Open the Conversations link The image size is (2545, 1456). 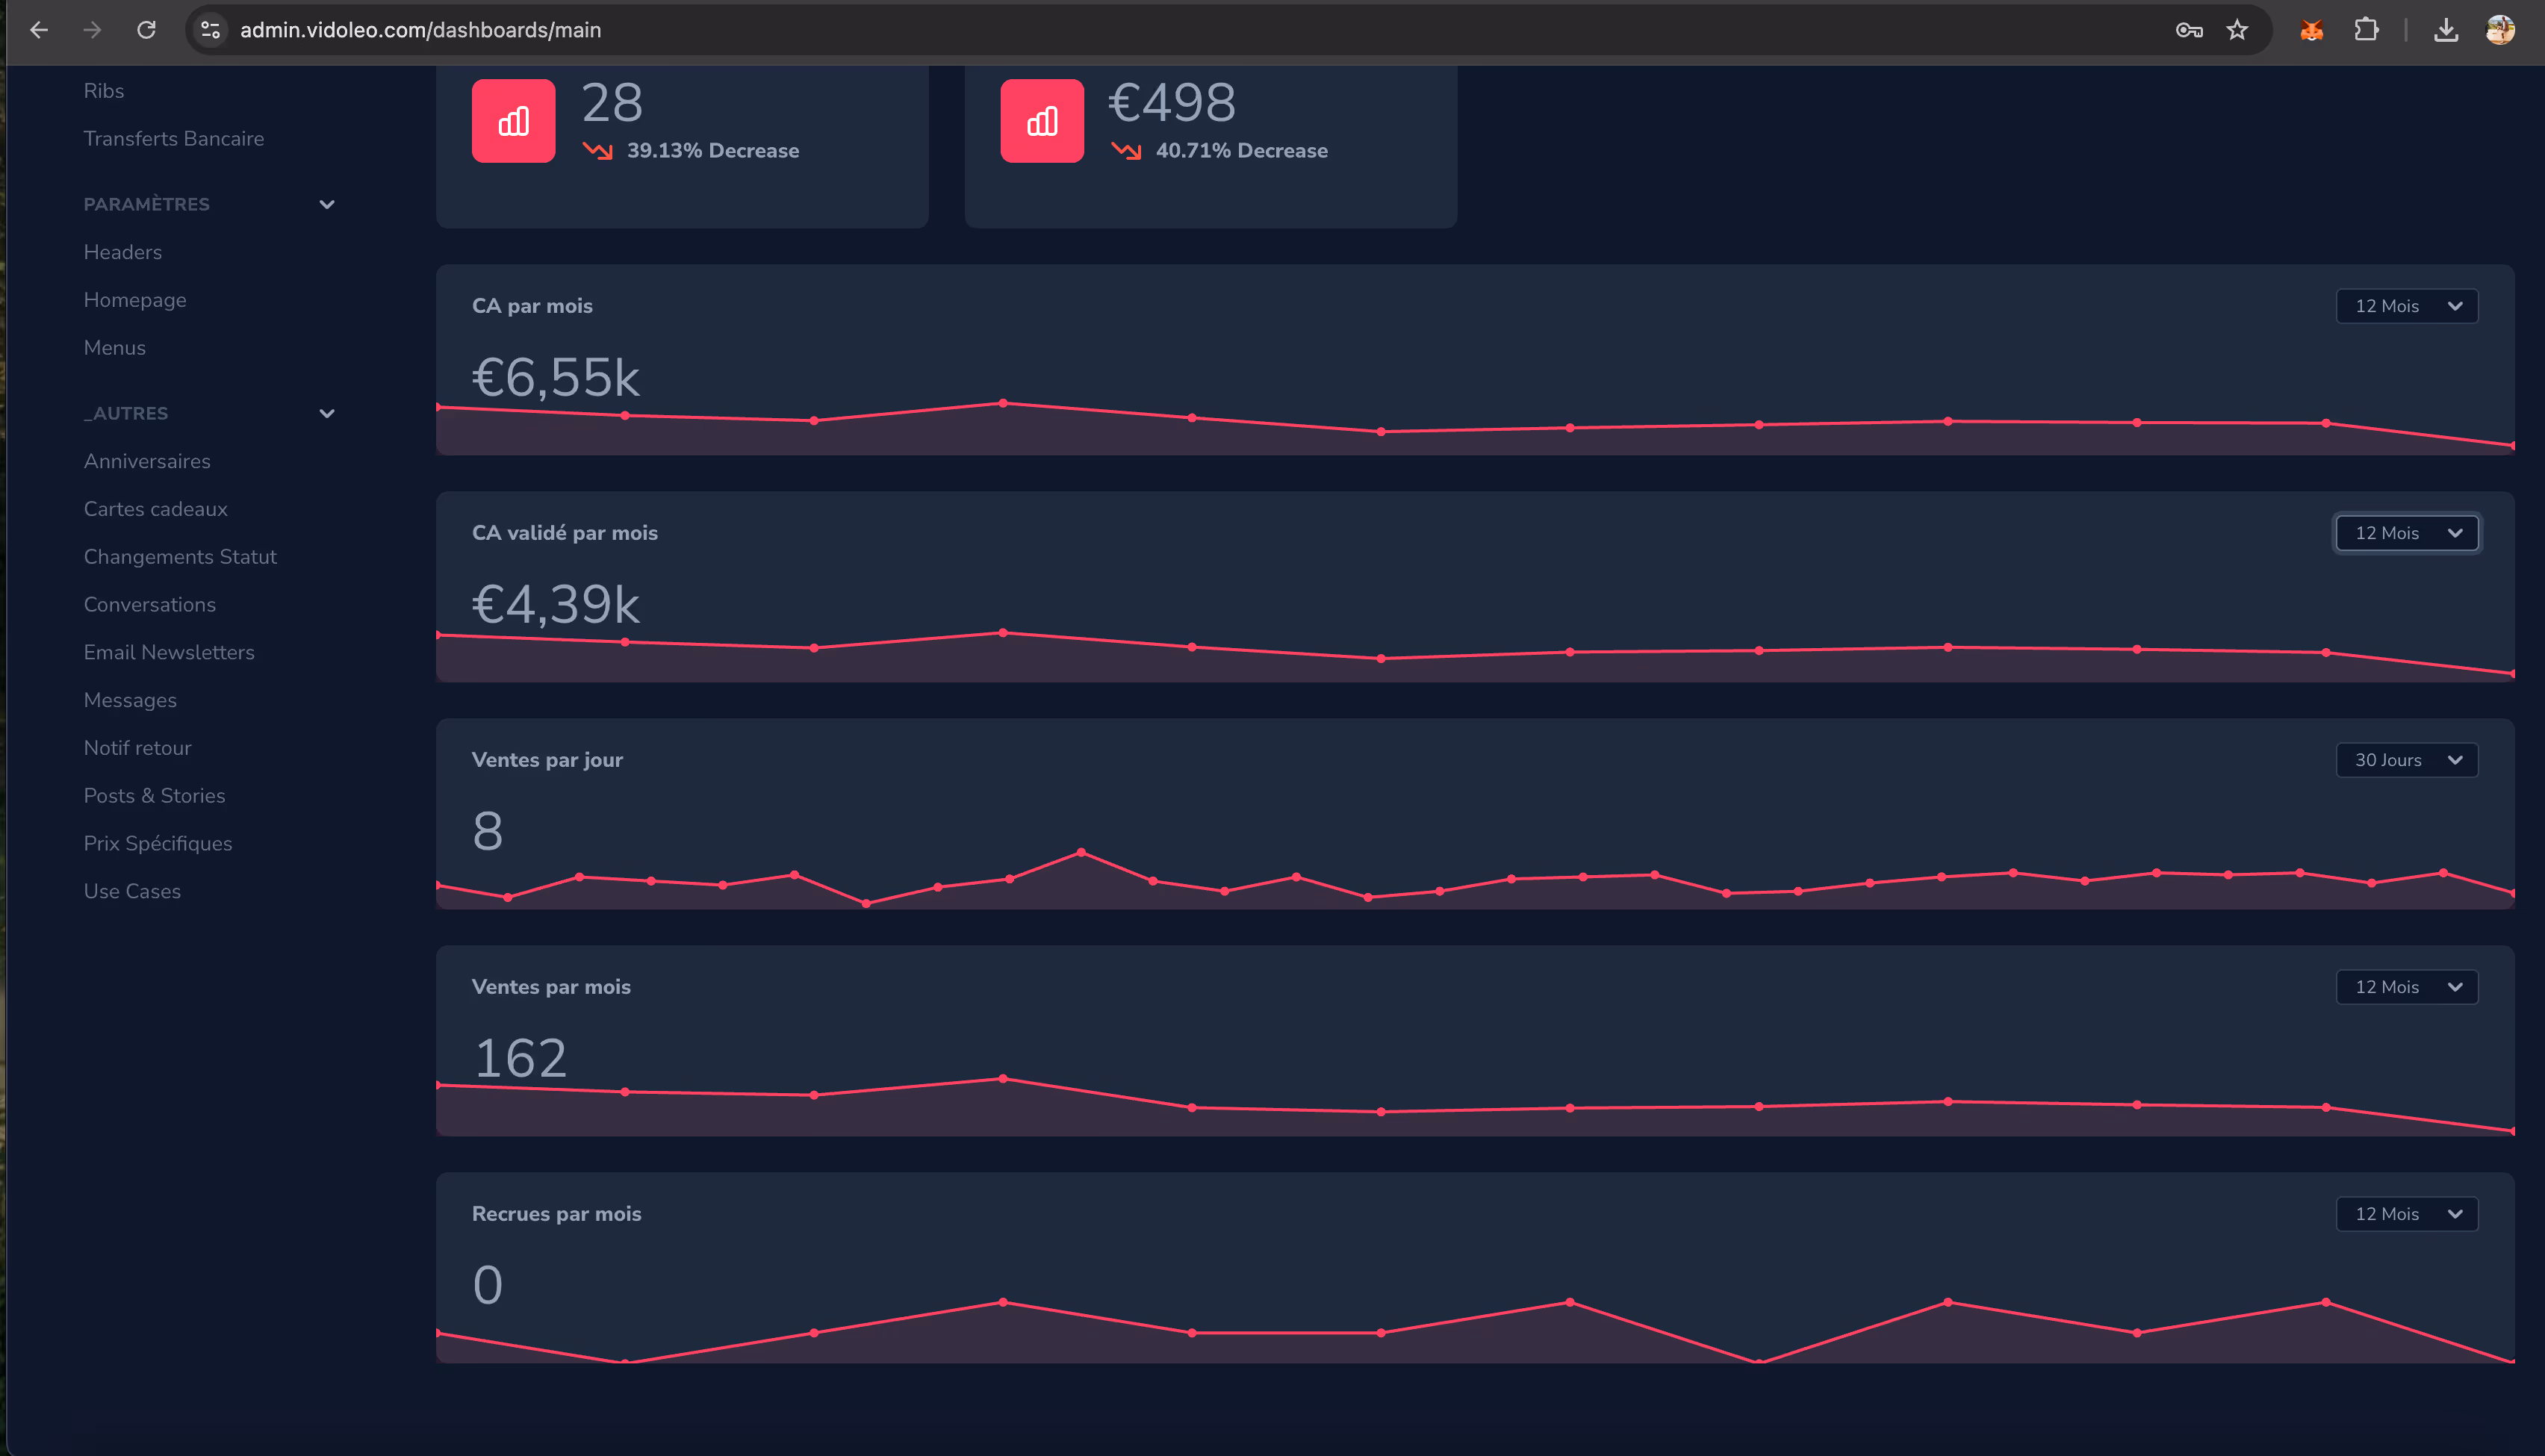click(149, 604)
